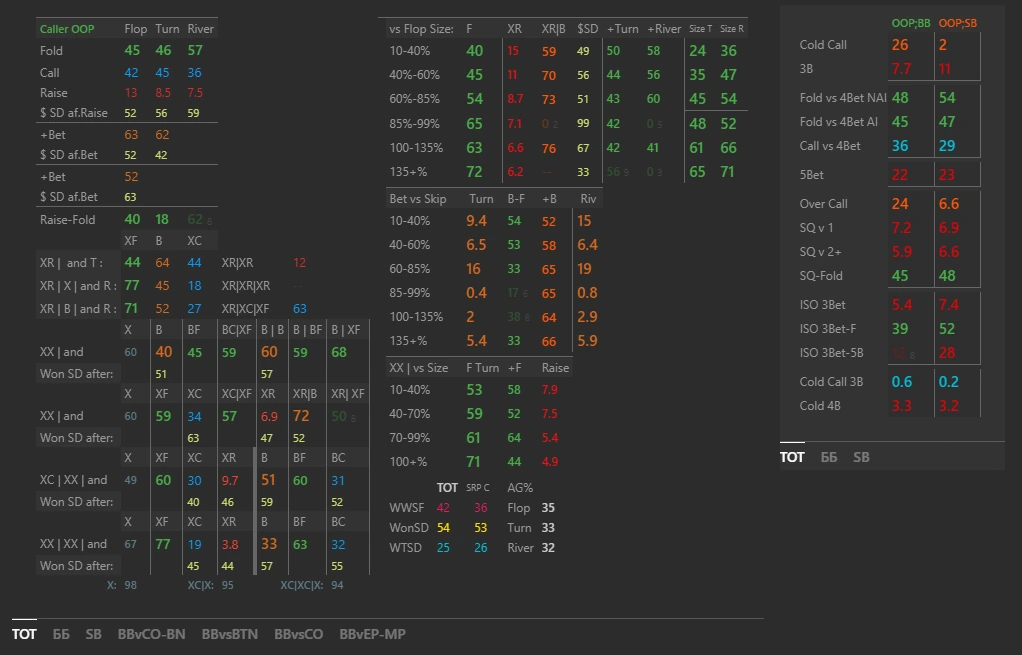Open the BBvsBTN tab
The height and width of the screenshot is (655, 1022).
(229, 634)
